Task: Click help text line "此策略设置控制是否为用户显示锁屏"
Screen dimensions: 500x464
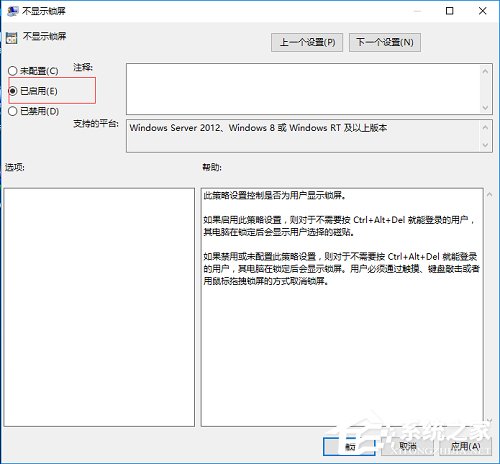Action: point(274,195)
